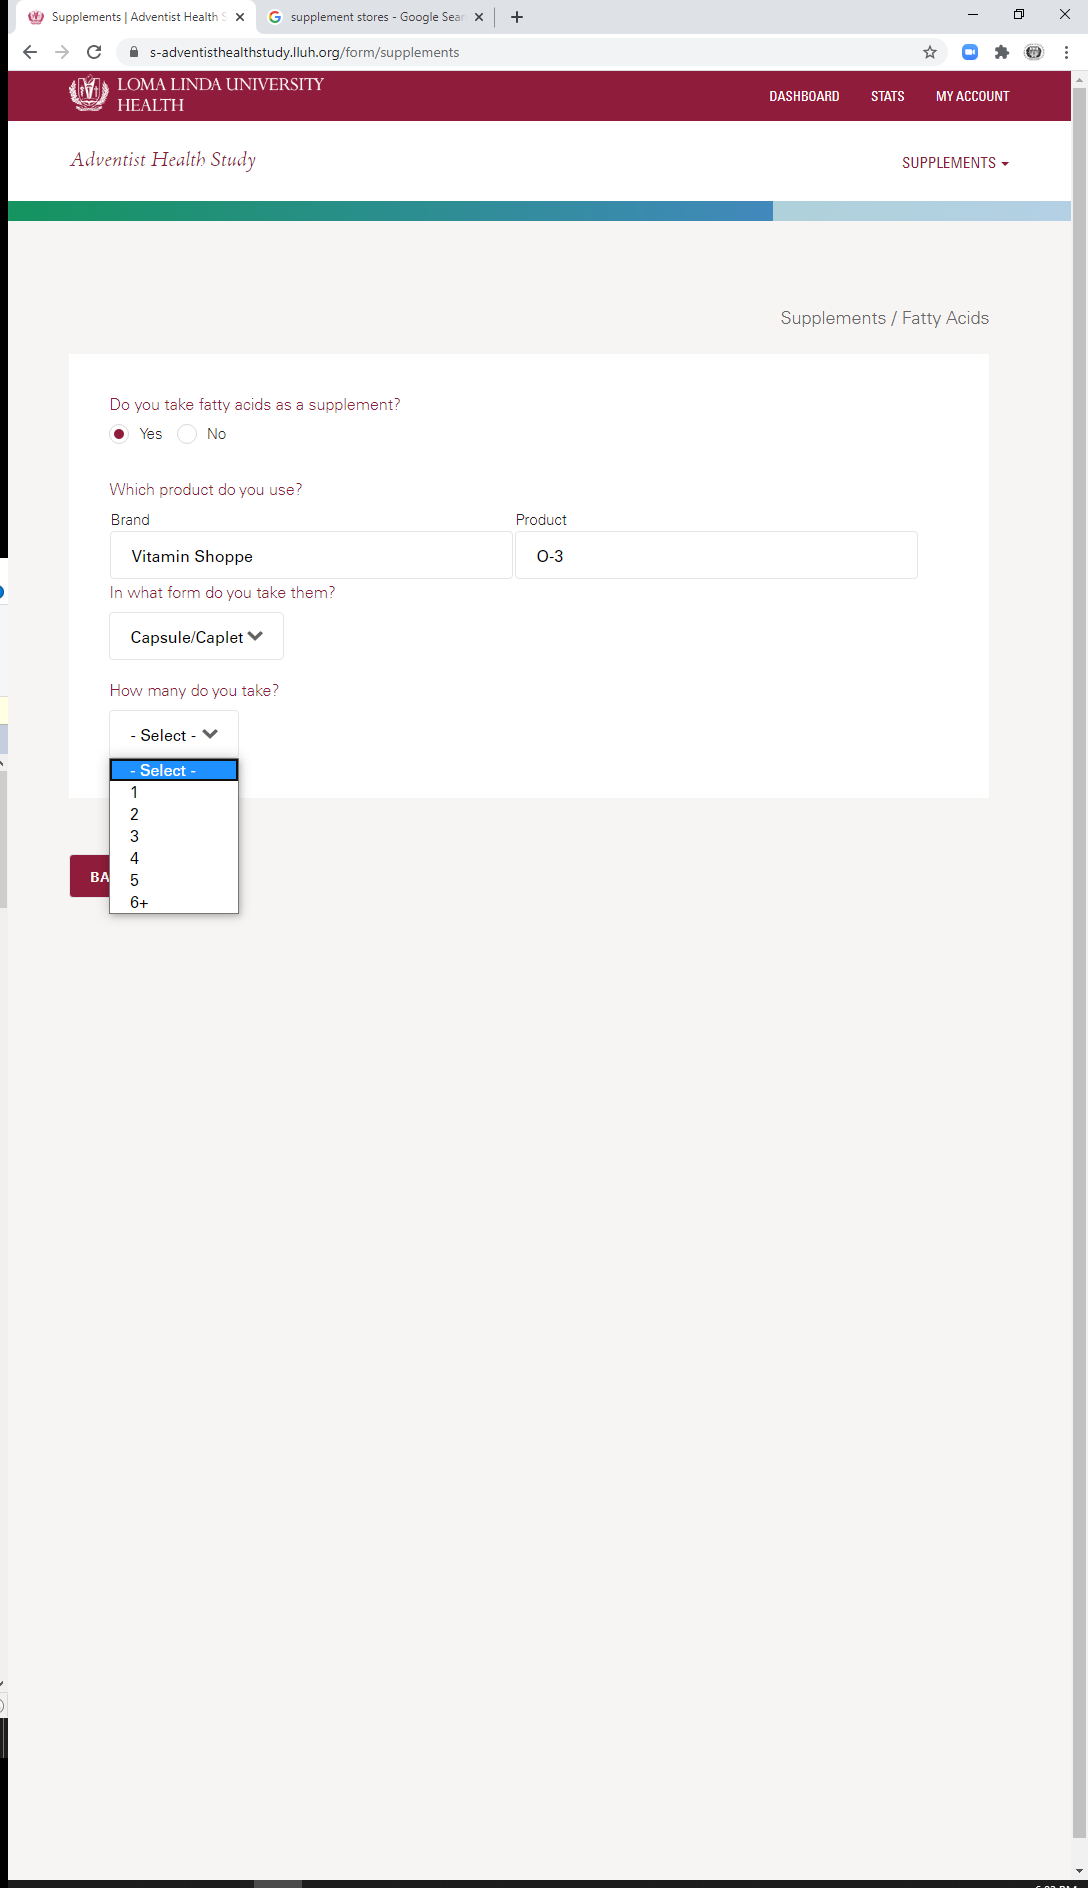Select Yes for fatty acids supplement

[x=119, y=434]
